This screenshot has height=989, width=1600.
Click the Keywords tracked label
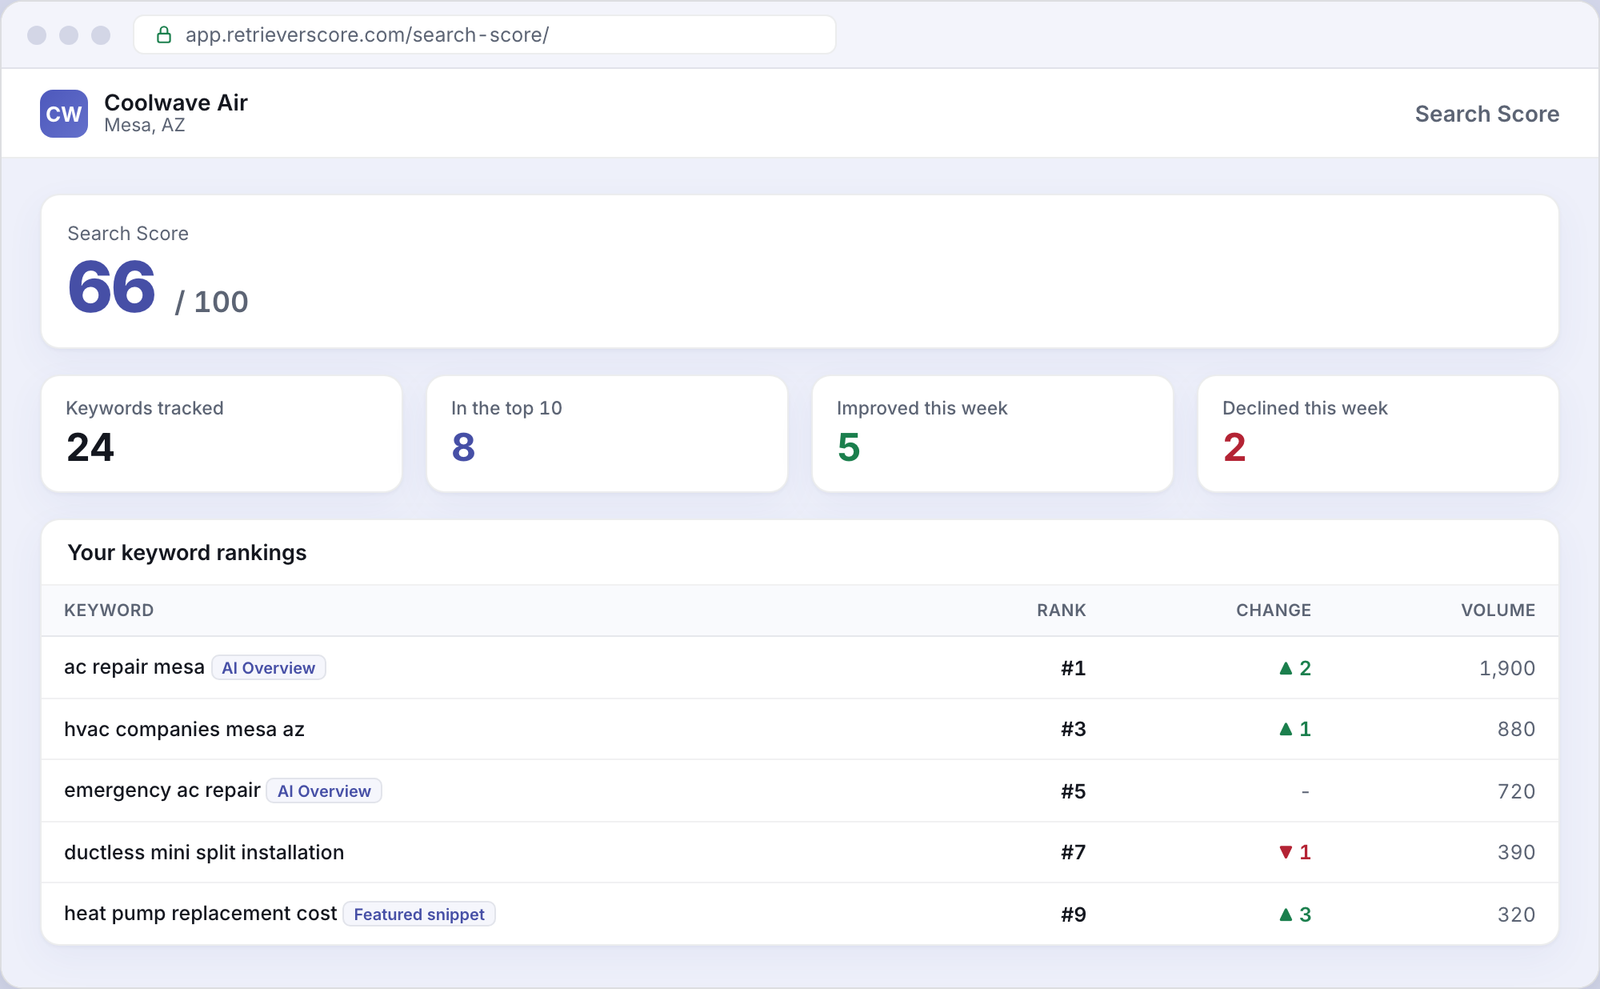click(x=145, y=408)
